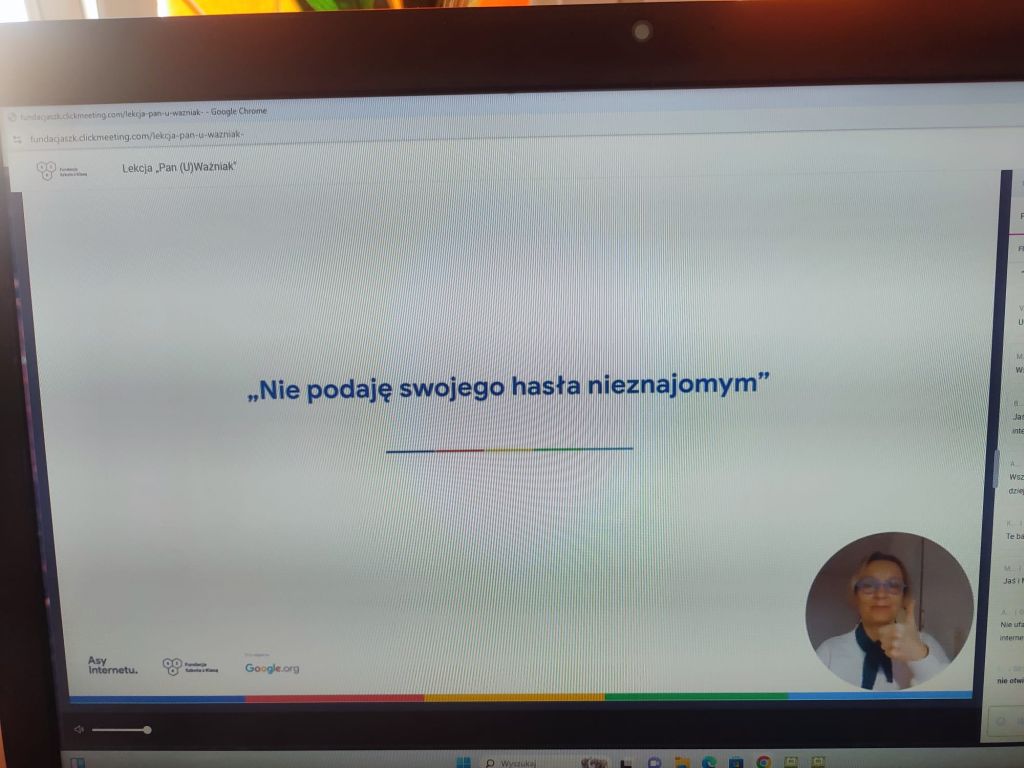The image size is (1024, 768).
Task: Click the Google.org logo on the slide
Action: 272,668
